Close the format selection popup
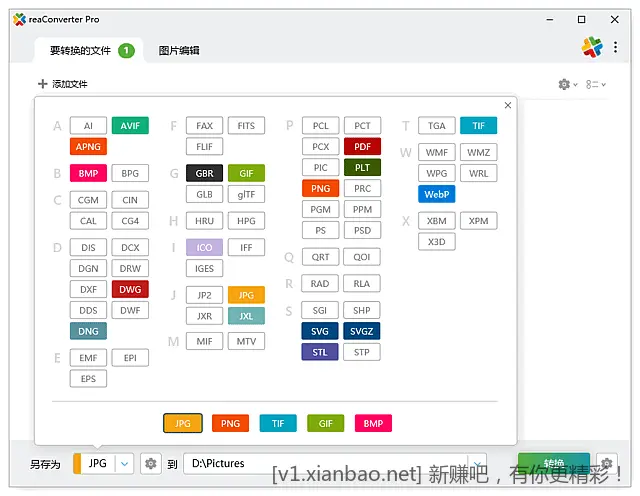The height and width of the screenshot is (496, 640). tap(508, 105)
